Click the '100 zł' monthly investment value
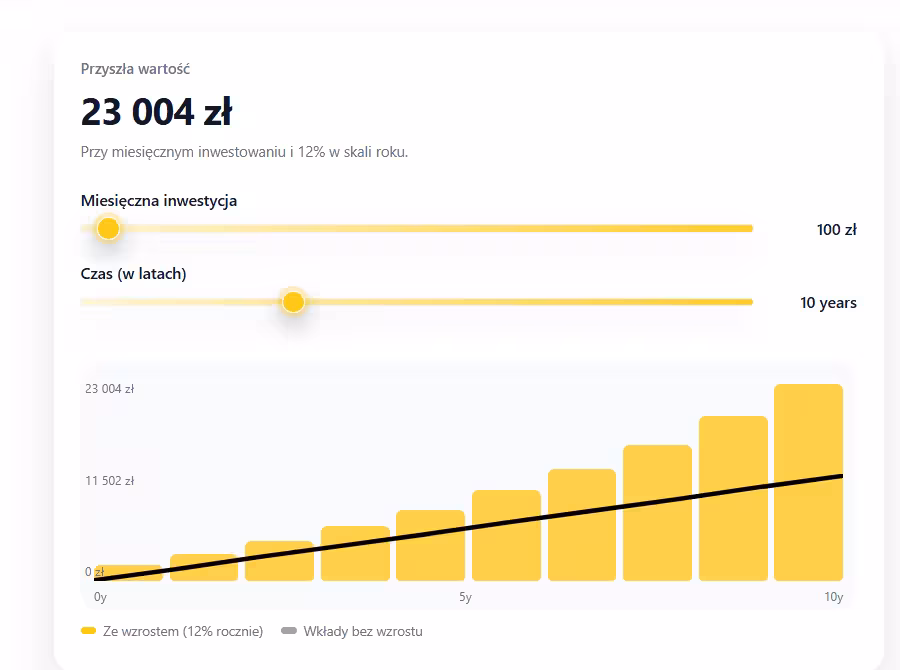The image size is (900, 670). (836, 230)
